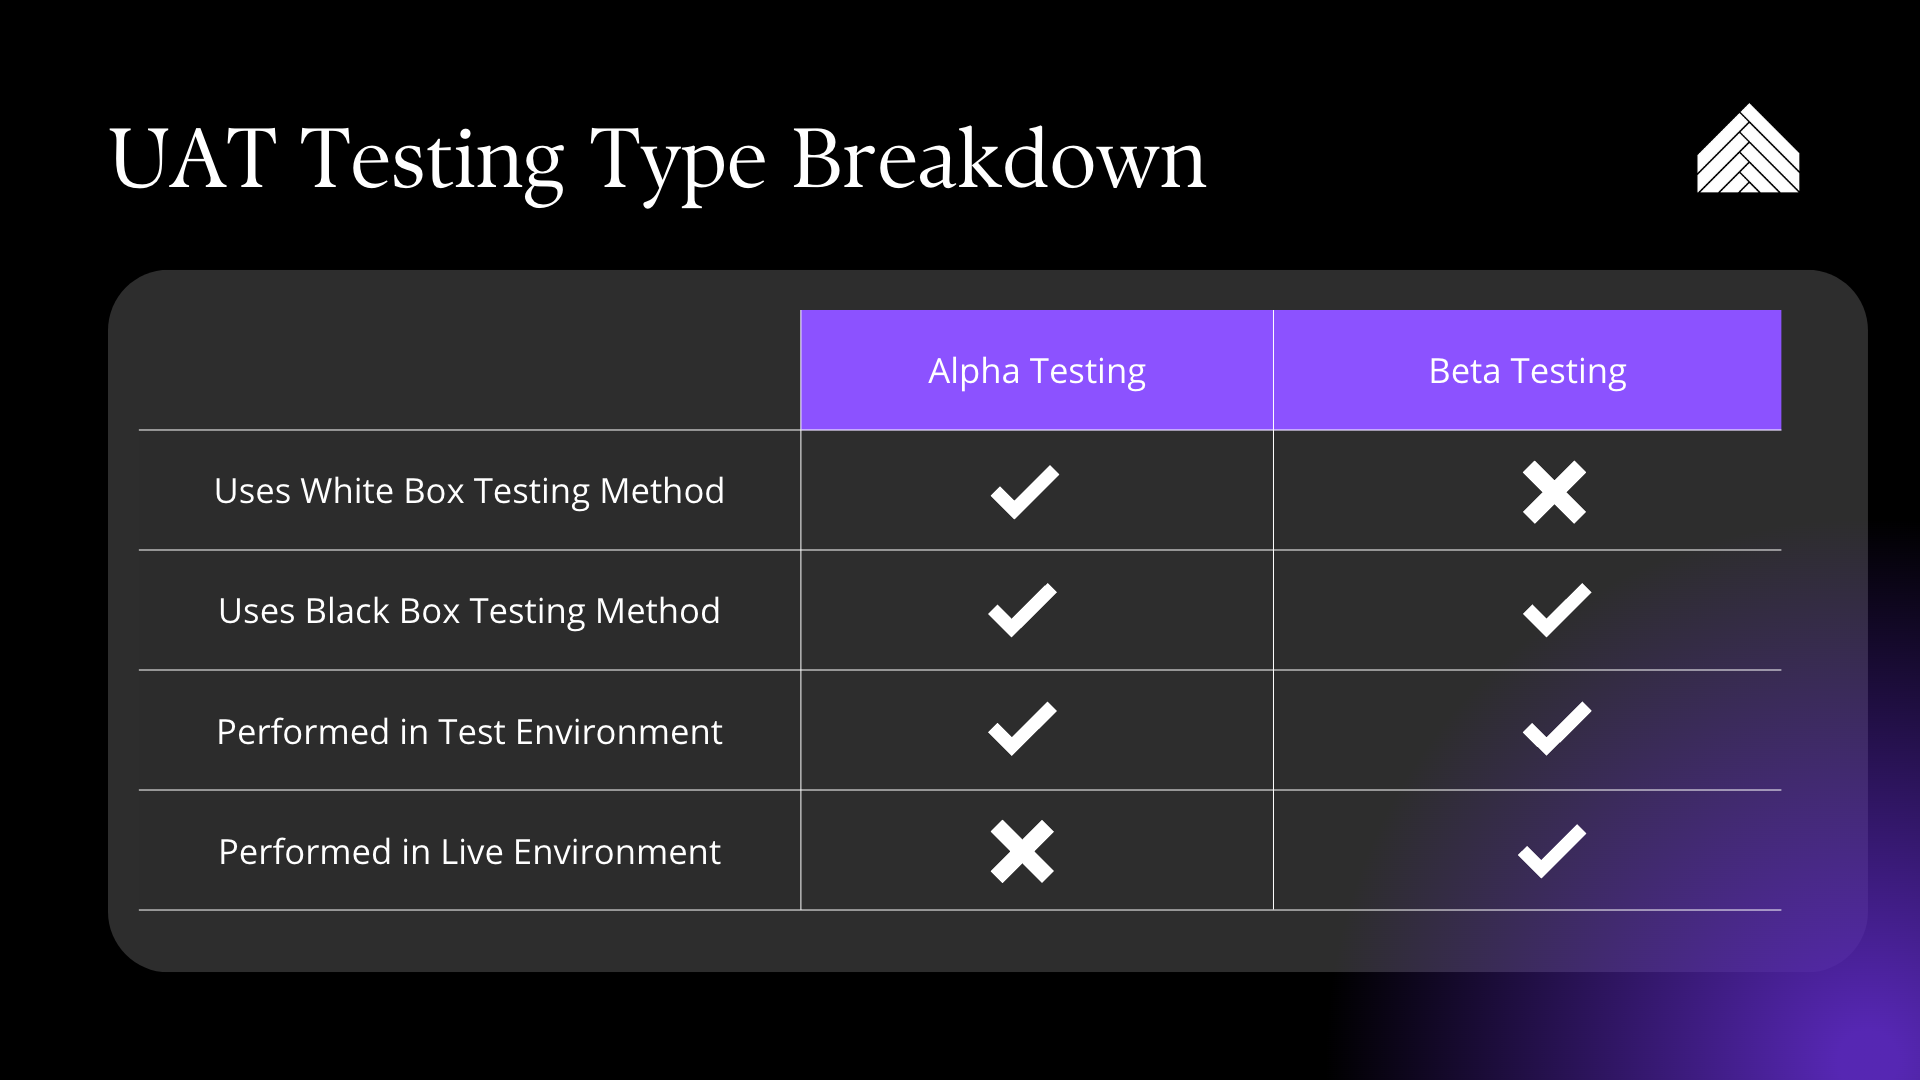Click the Beta Testing Live Environment checkmark
Viewport: 1920px width, 1080px height.
(x=1552, y=851)
